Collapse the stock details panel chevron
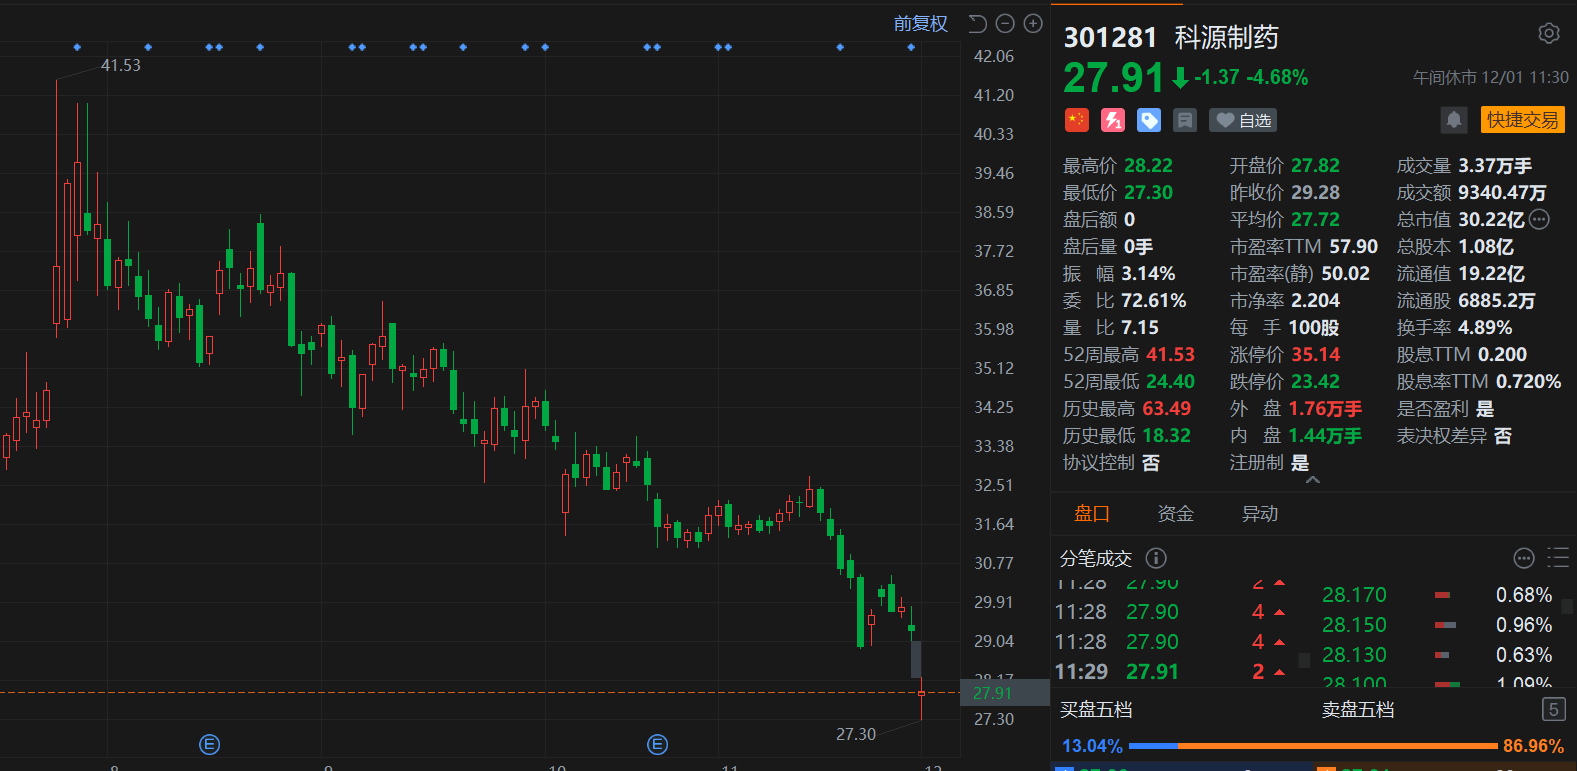 1313,481
